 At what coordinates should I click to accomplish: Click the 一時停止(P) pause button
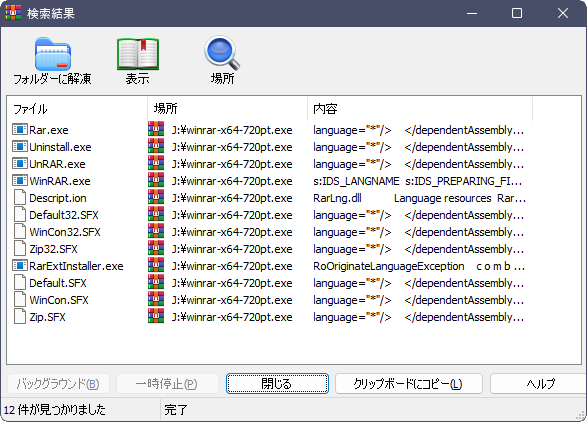[167, 383]
